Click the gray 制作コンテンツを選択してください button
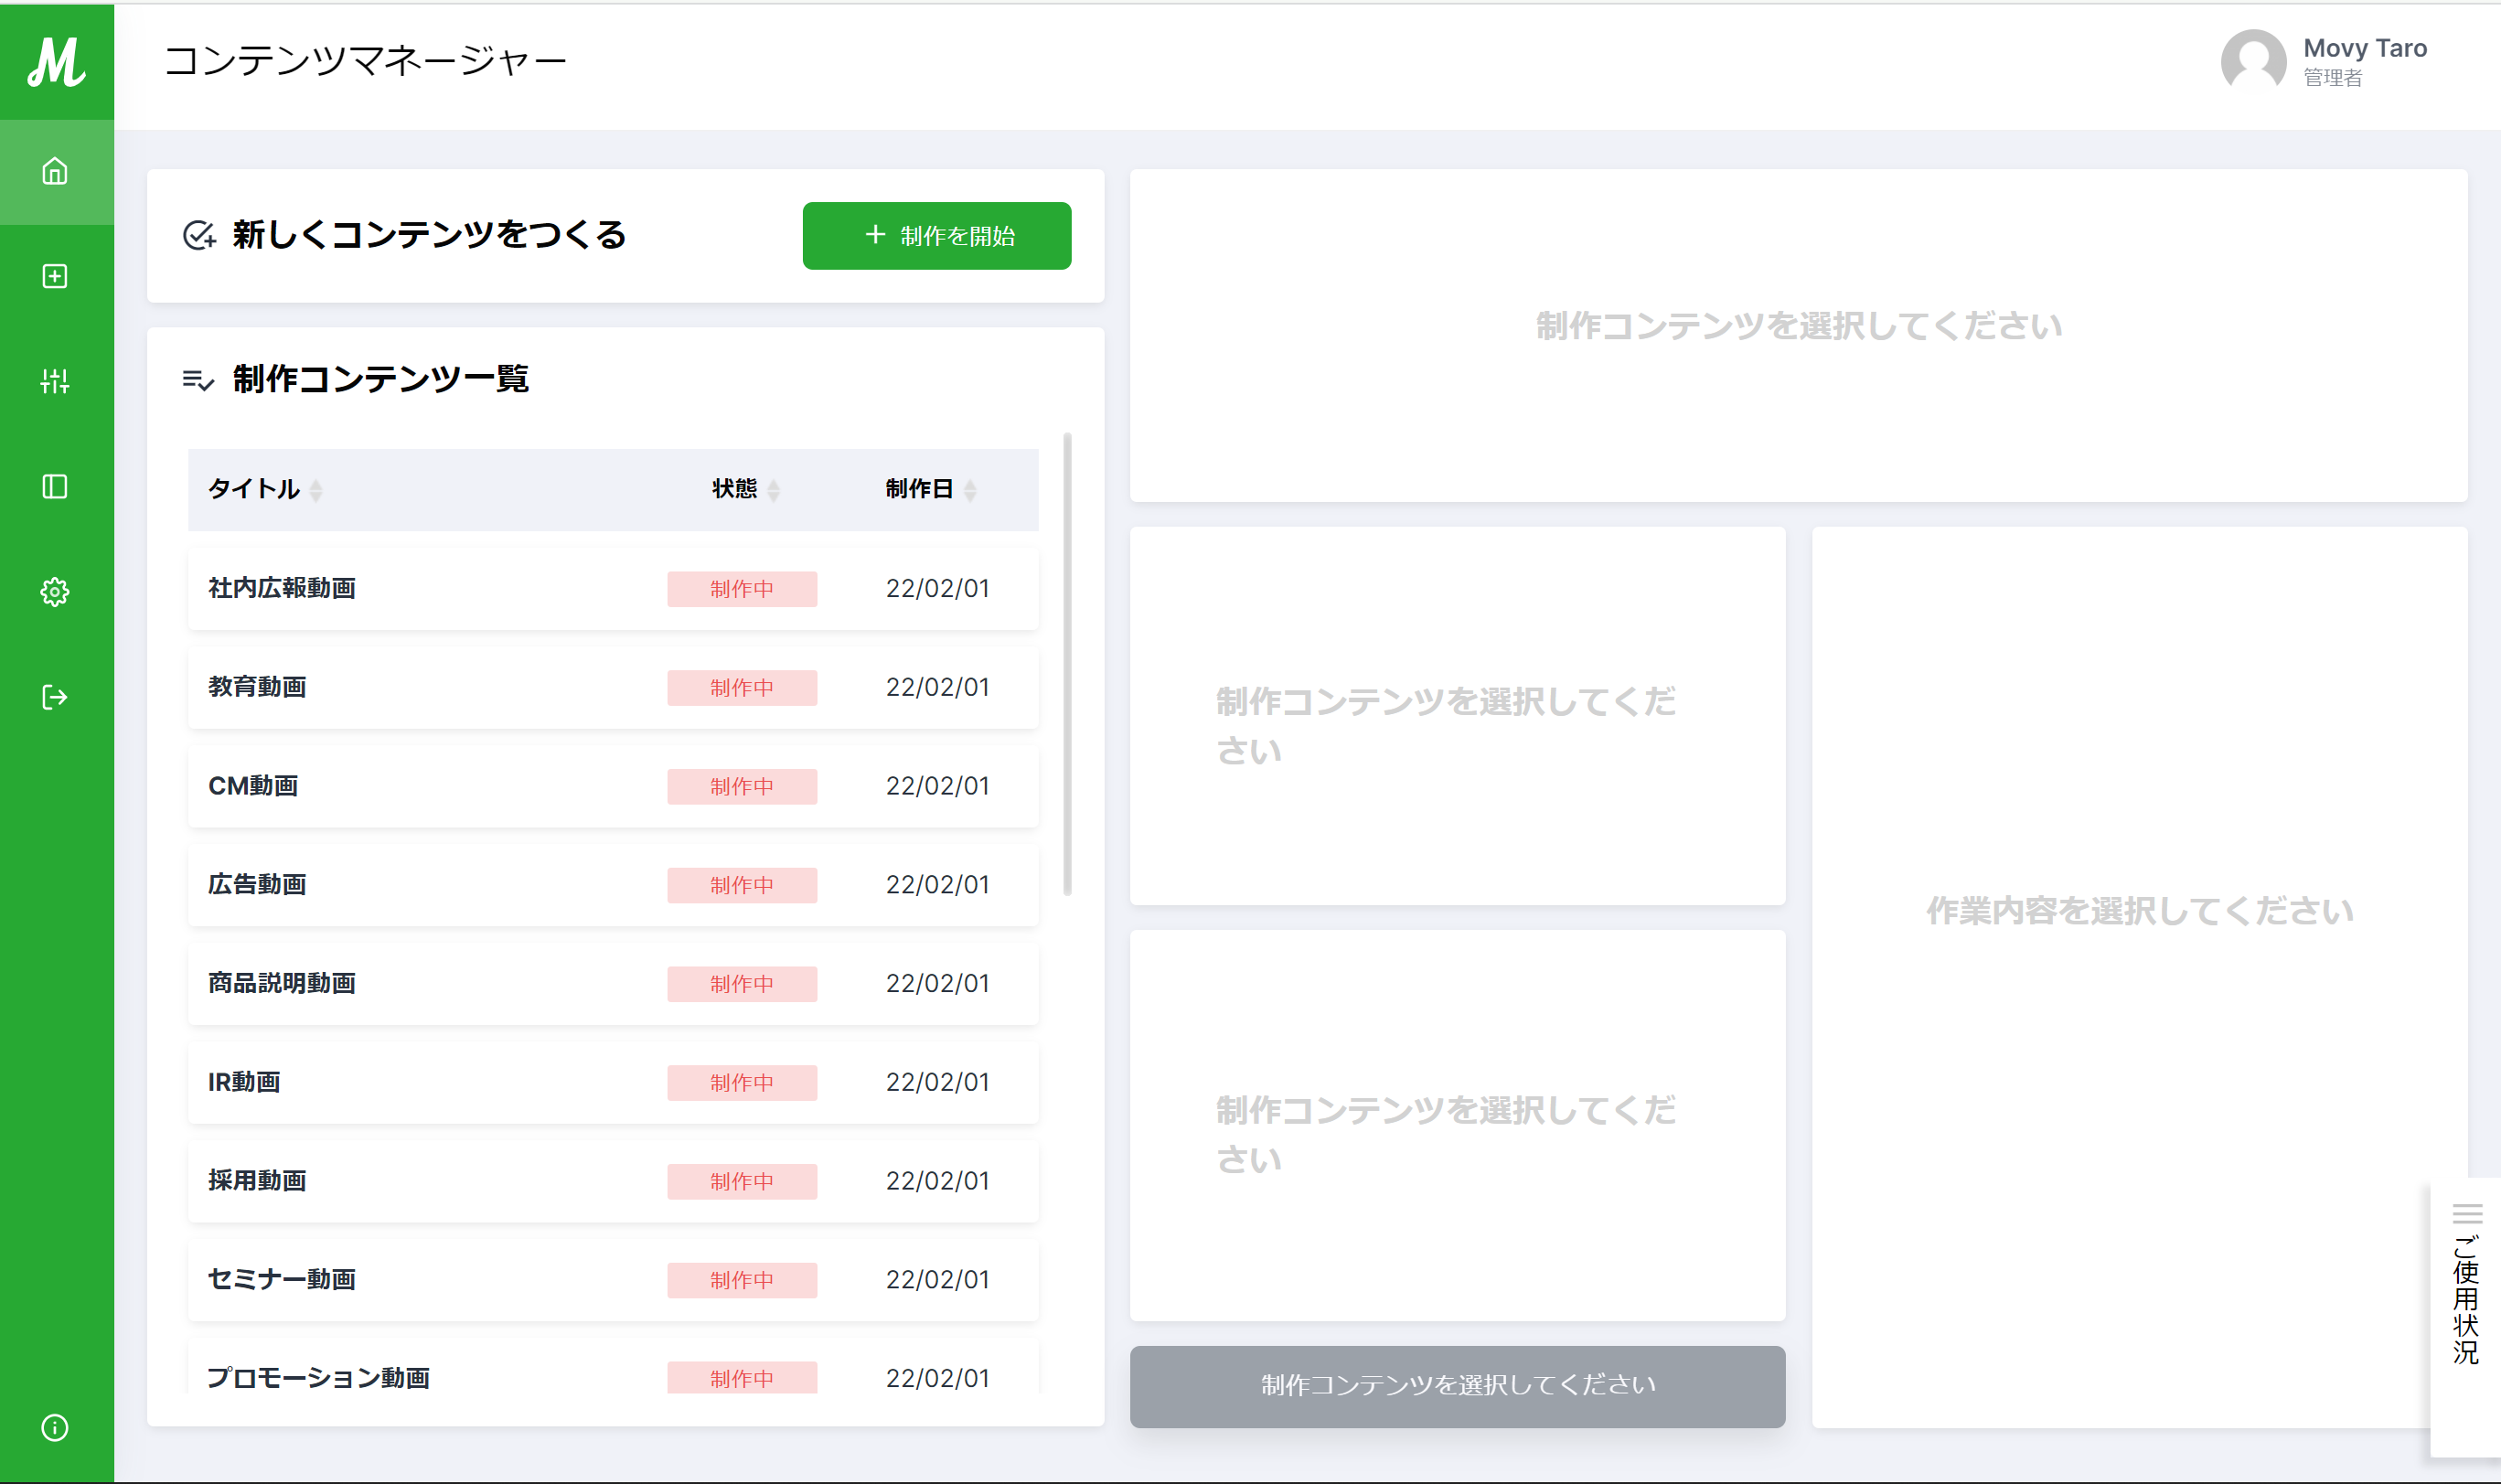This screenshot has width=2501, height=1484. coord(1457,1386)
